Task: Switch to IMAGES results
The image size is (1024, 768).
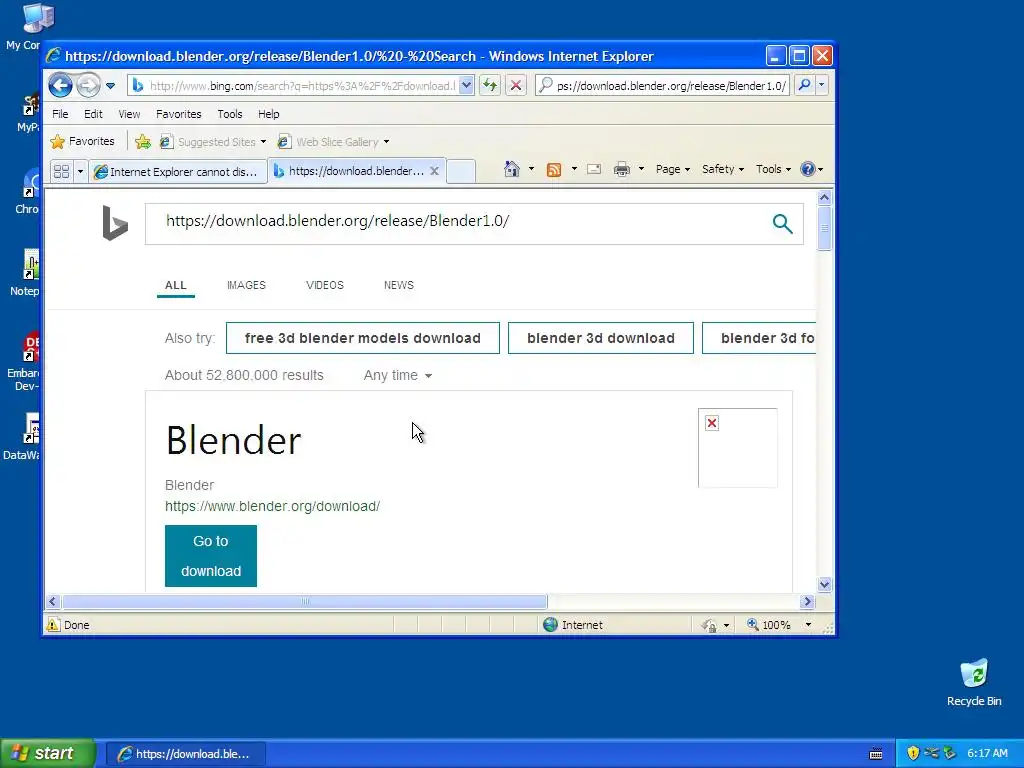Action: point(246,285)
